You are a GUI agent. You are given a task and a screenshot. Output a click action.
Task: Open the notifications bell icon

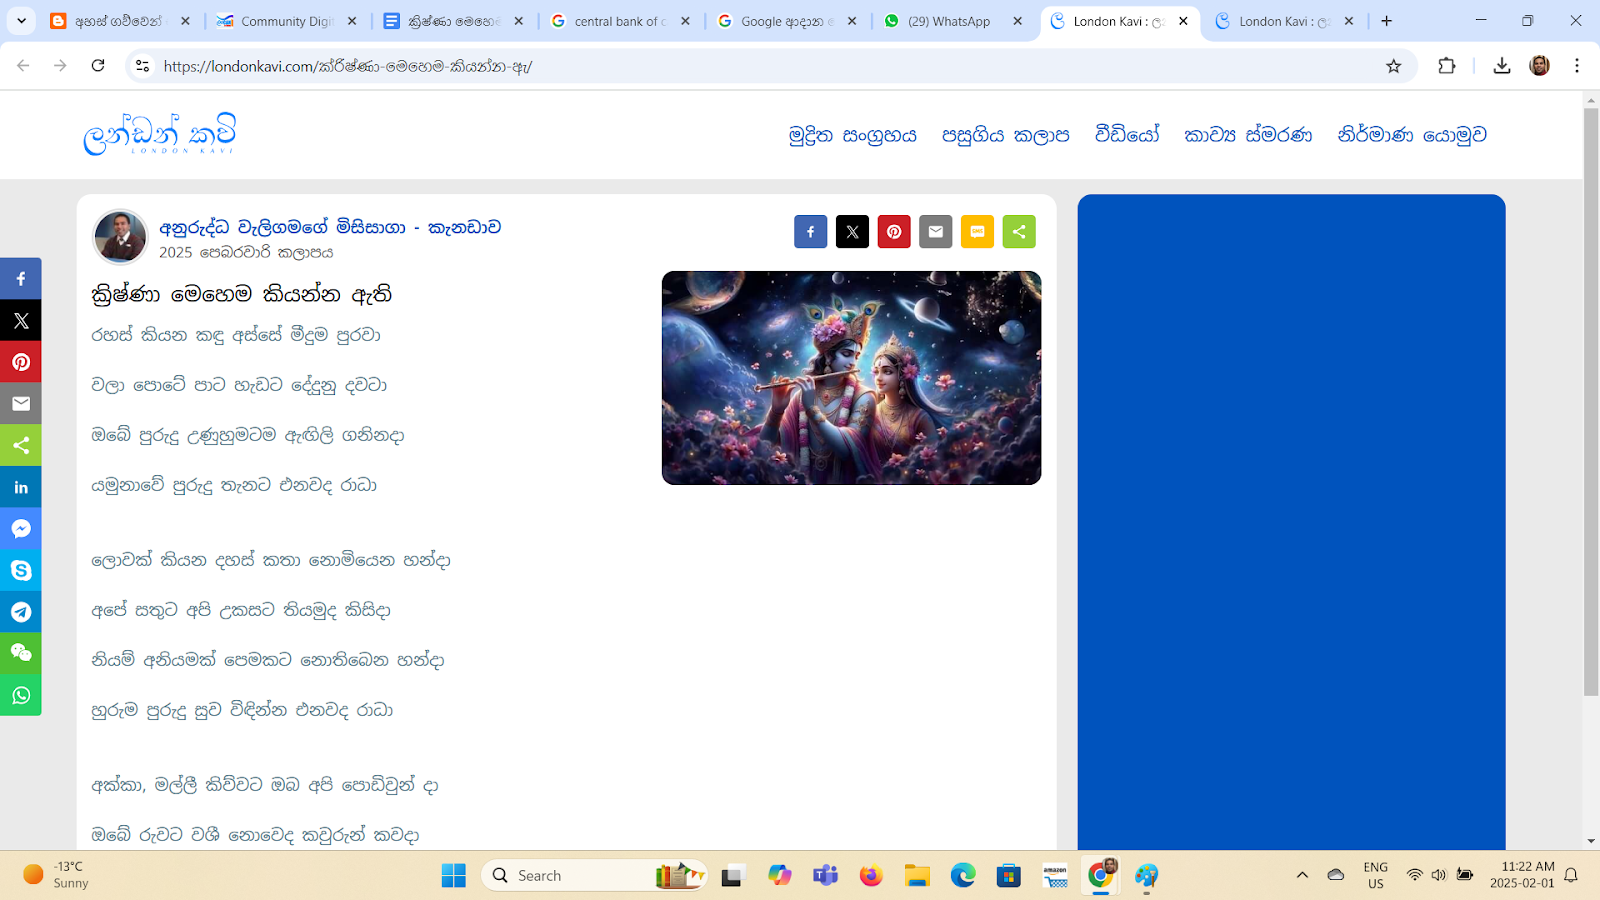pos(1571,875)
